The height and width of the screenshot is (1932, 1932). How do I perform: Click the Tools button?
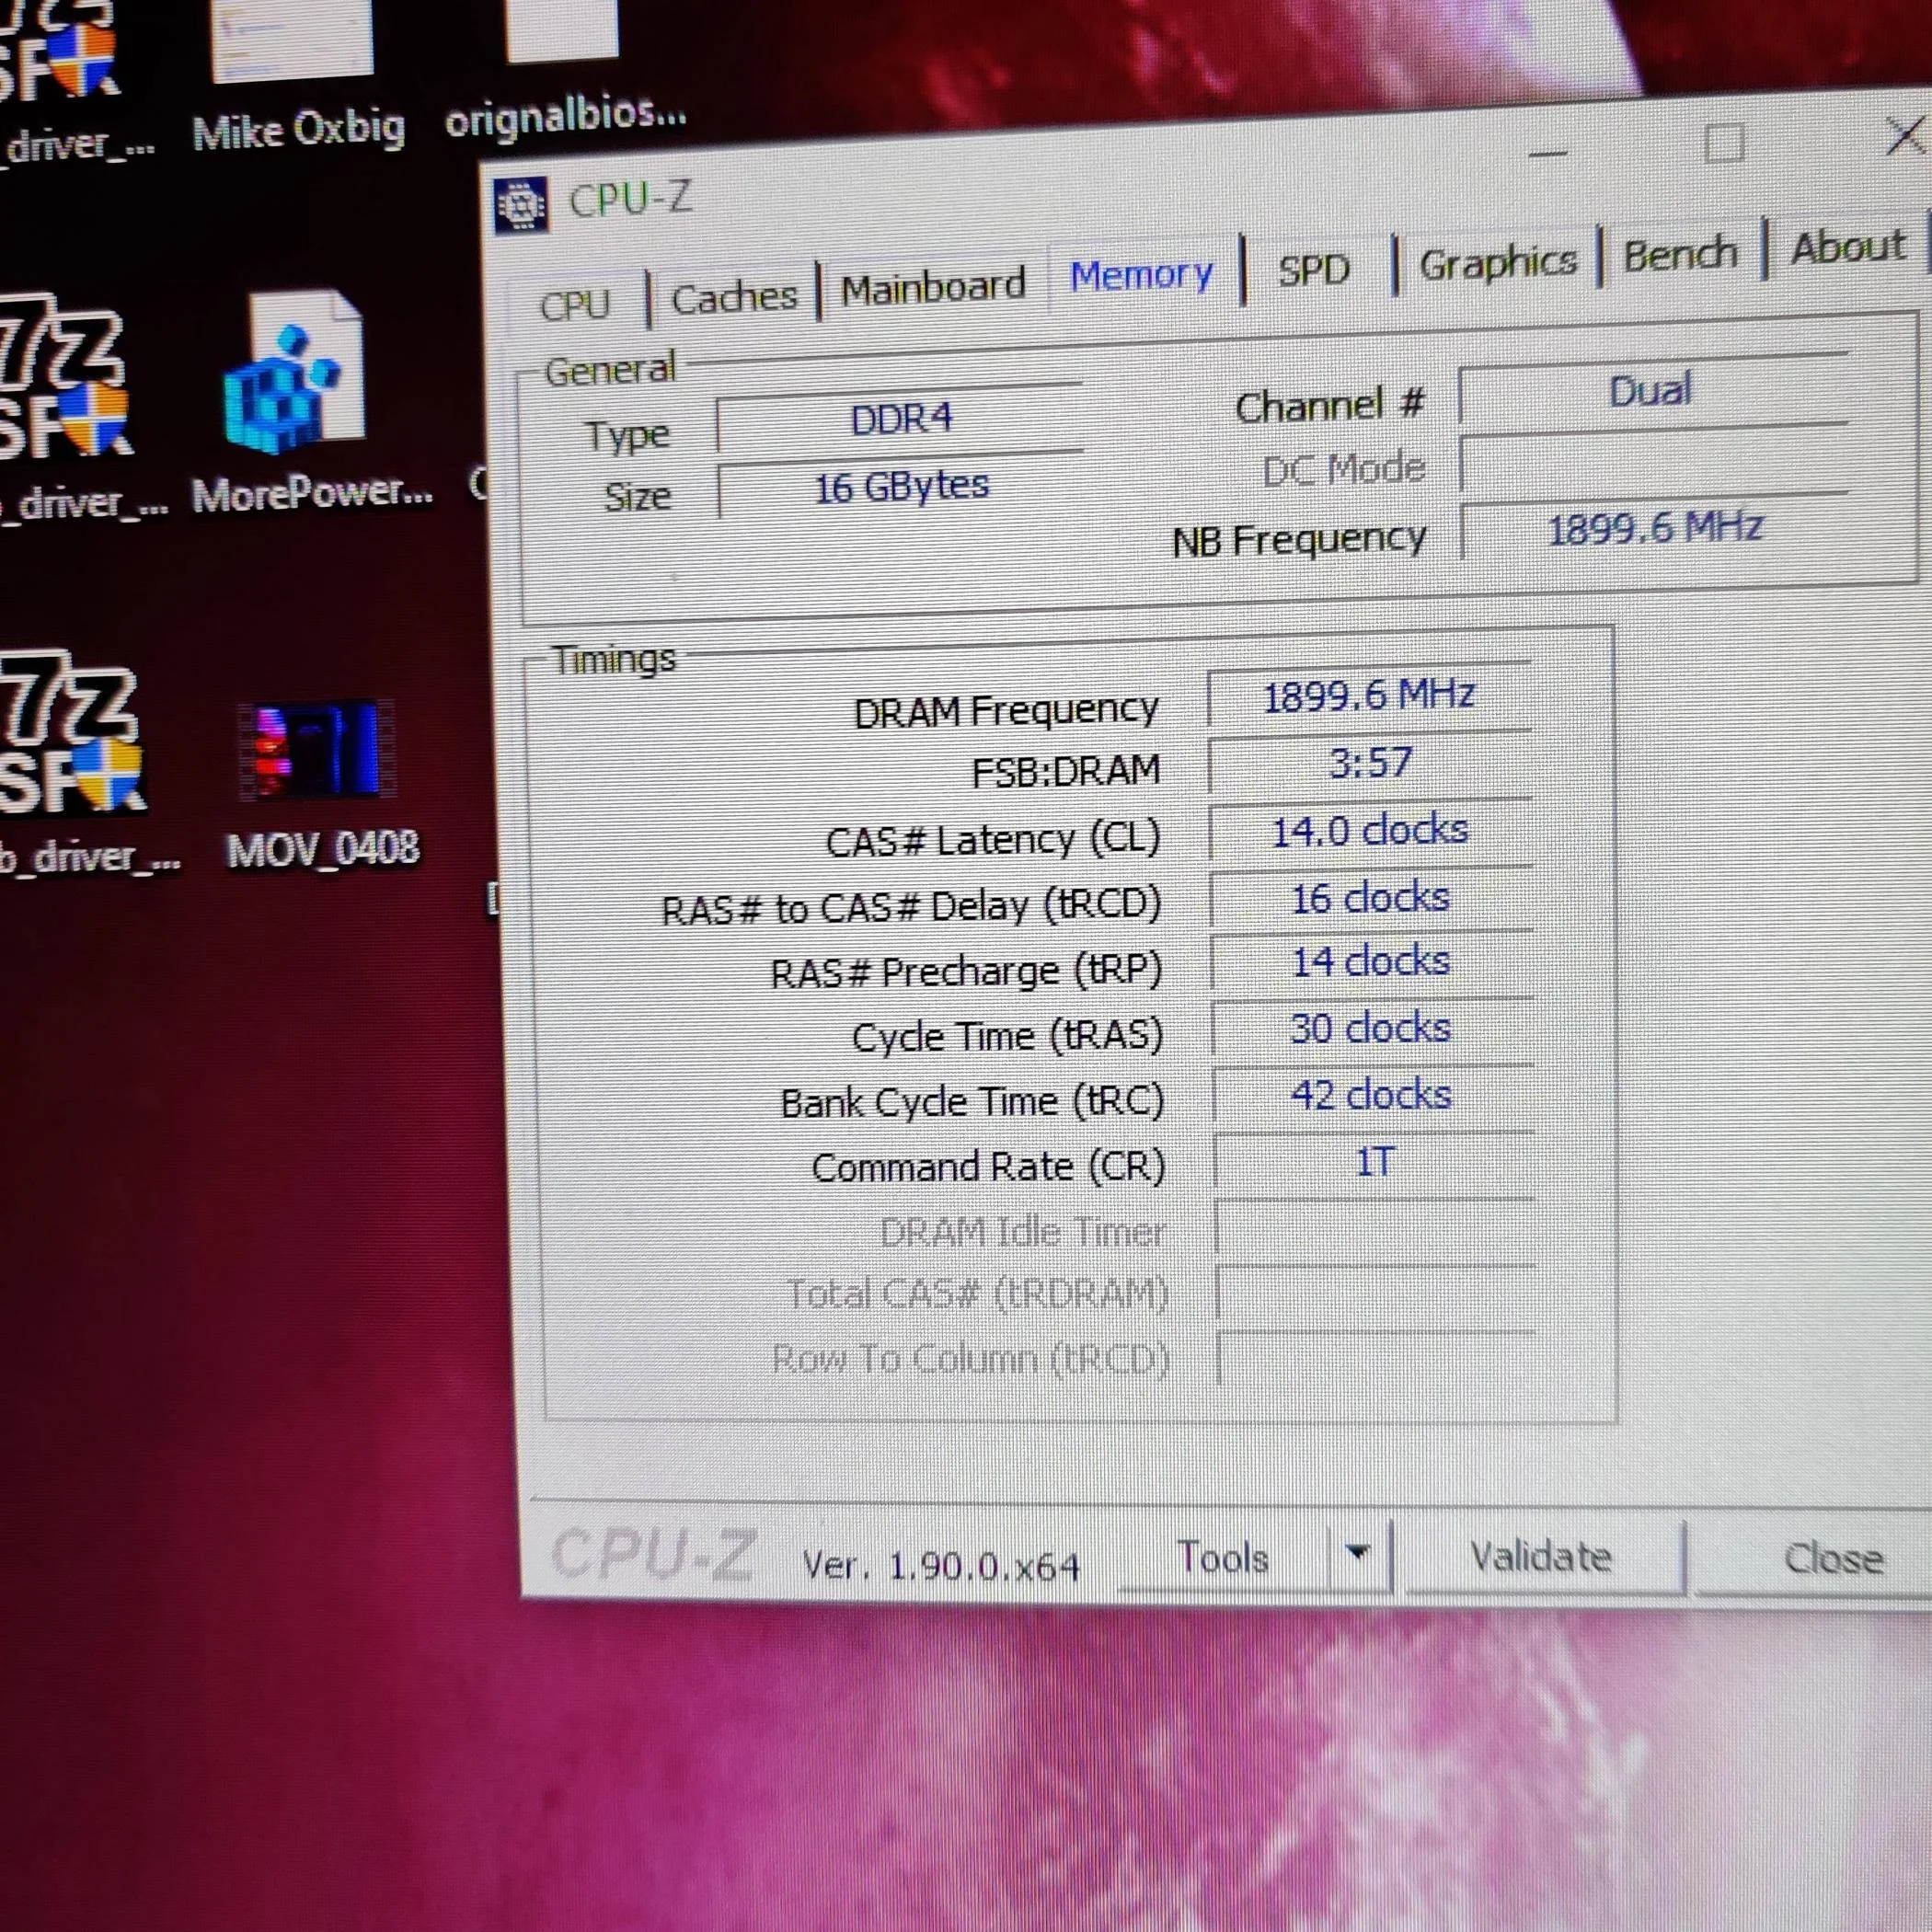(1223, 1557)
